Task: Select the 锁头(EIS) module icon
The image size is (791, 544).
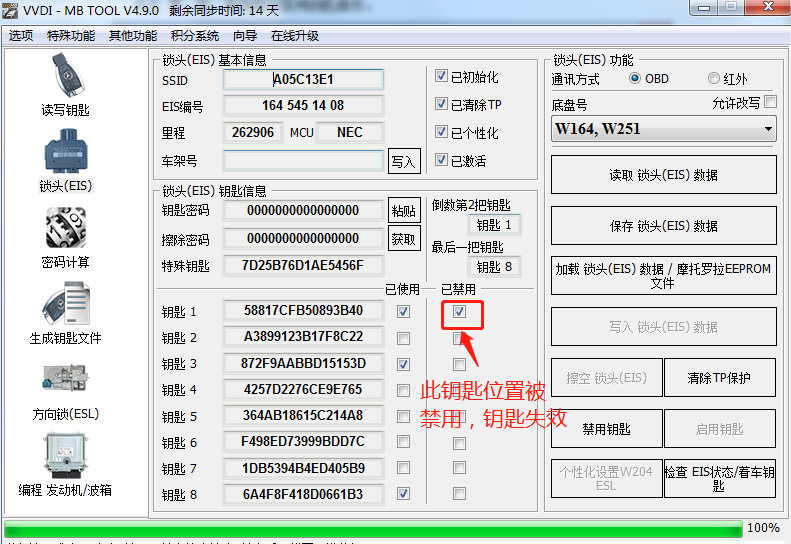Action: point(65,155)
